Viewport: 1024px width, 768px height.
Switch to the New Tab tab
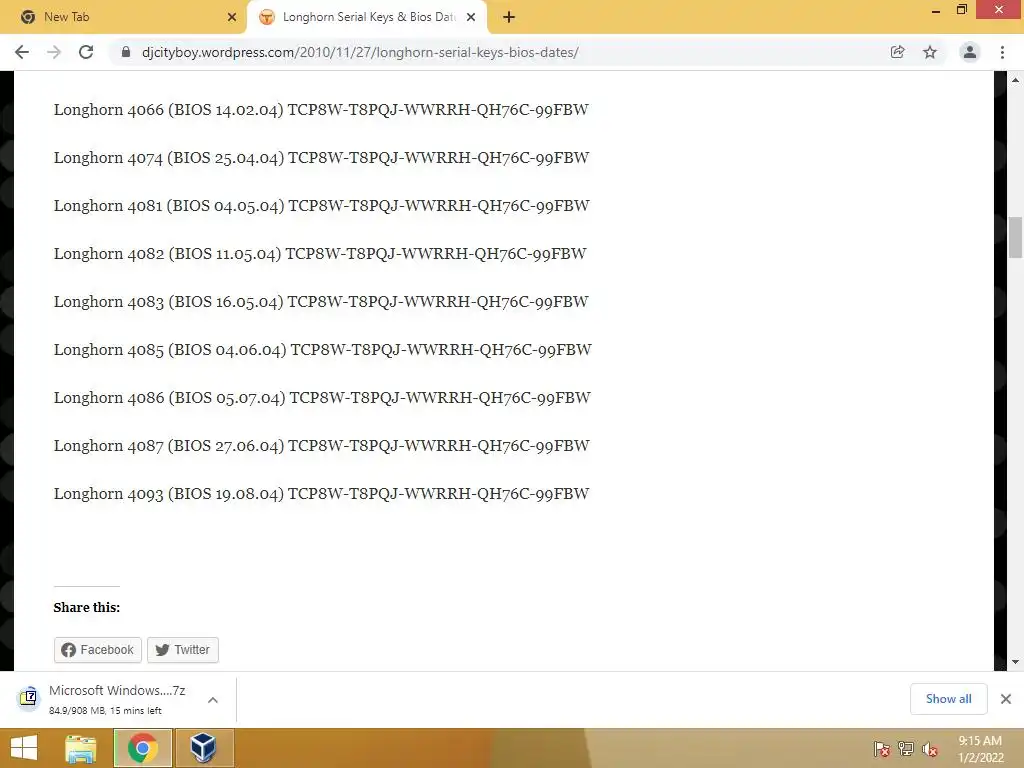[x=123, y=18]
